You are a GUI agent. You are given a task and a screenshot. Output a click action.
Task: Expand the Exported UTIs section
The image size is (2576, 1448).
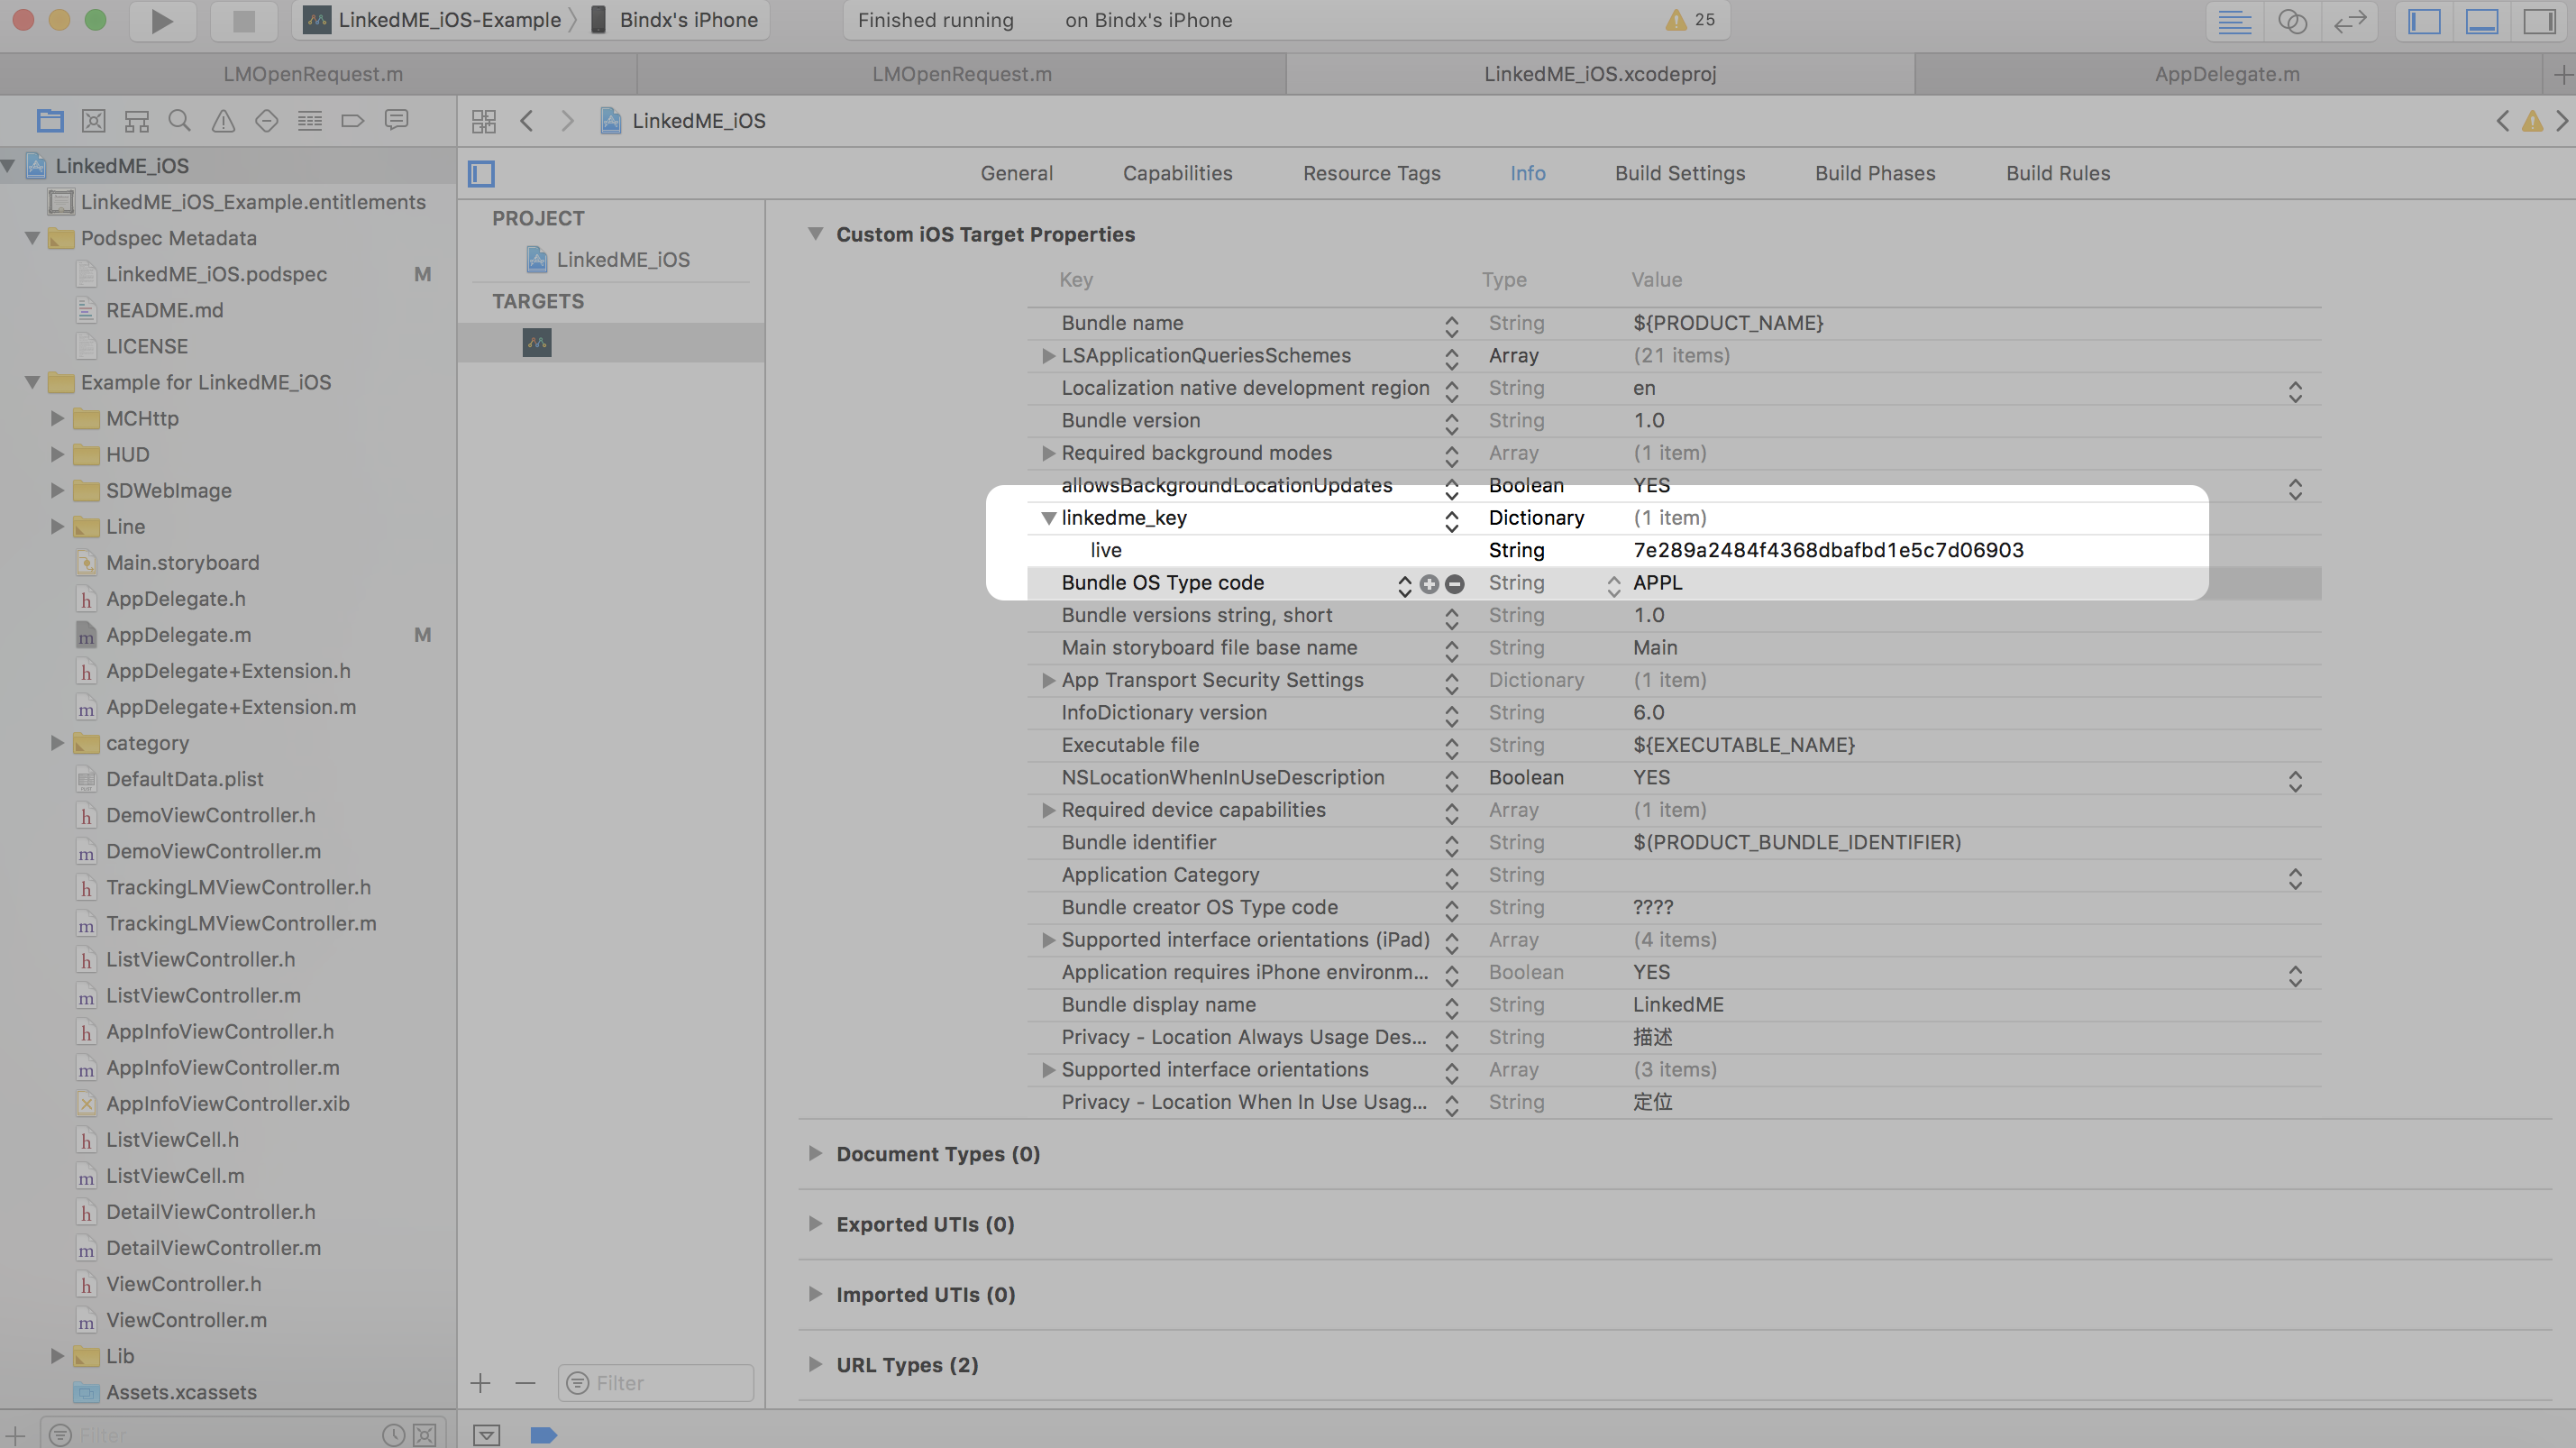[x=816, y=1224]
